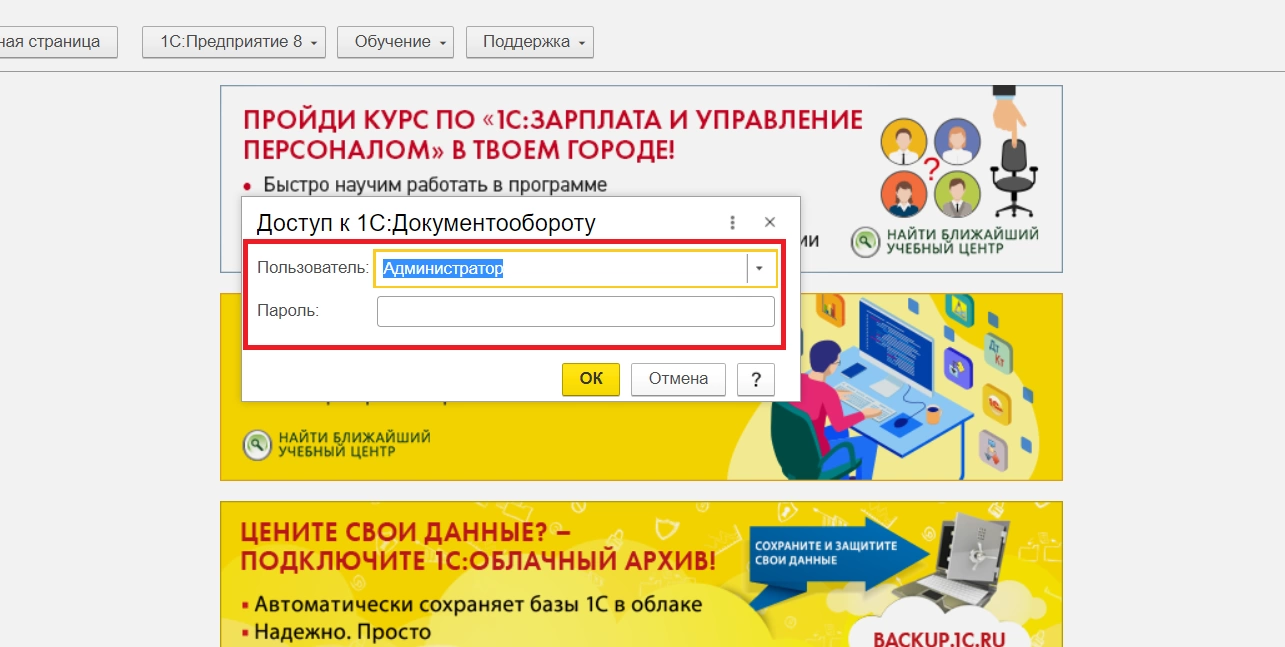
Task: Confirm login with the OK button
Action: click(591, 379)
